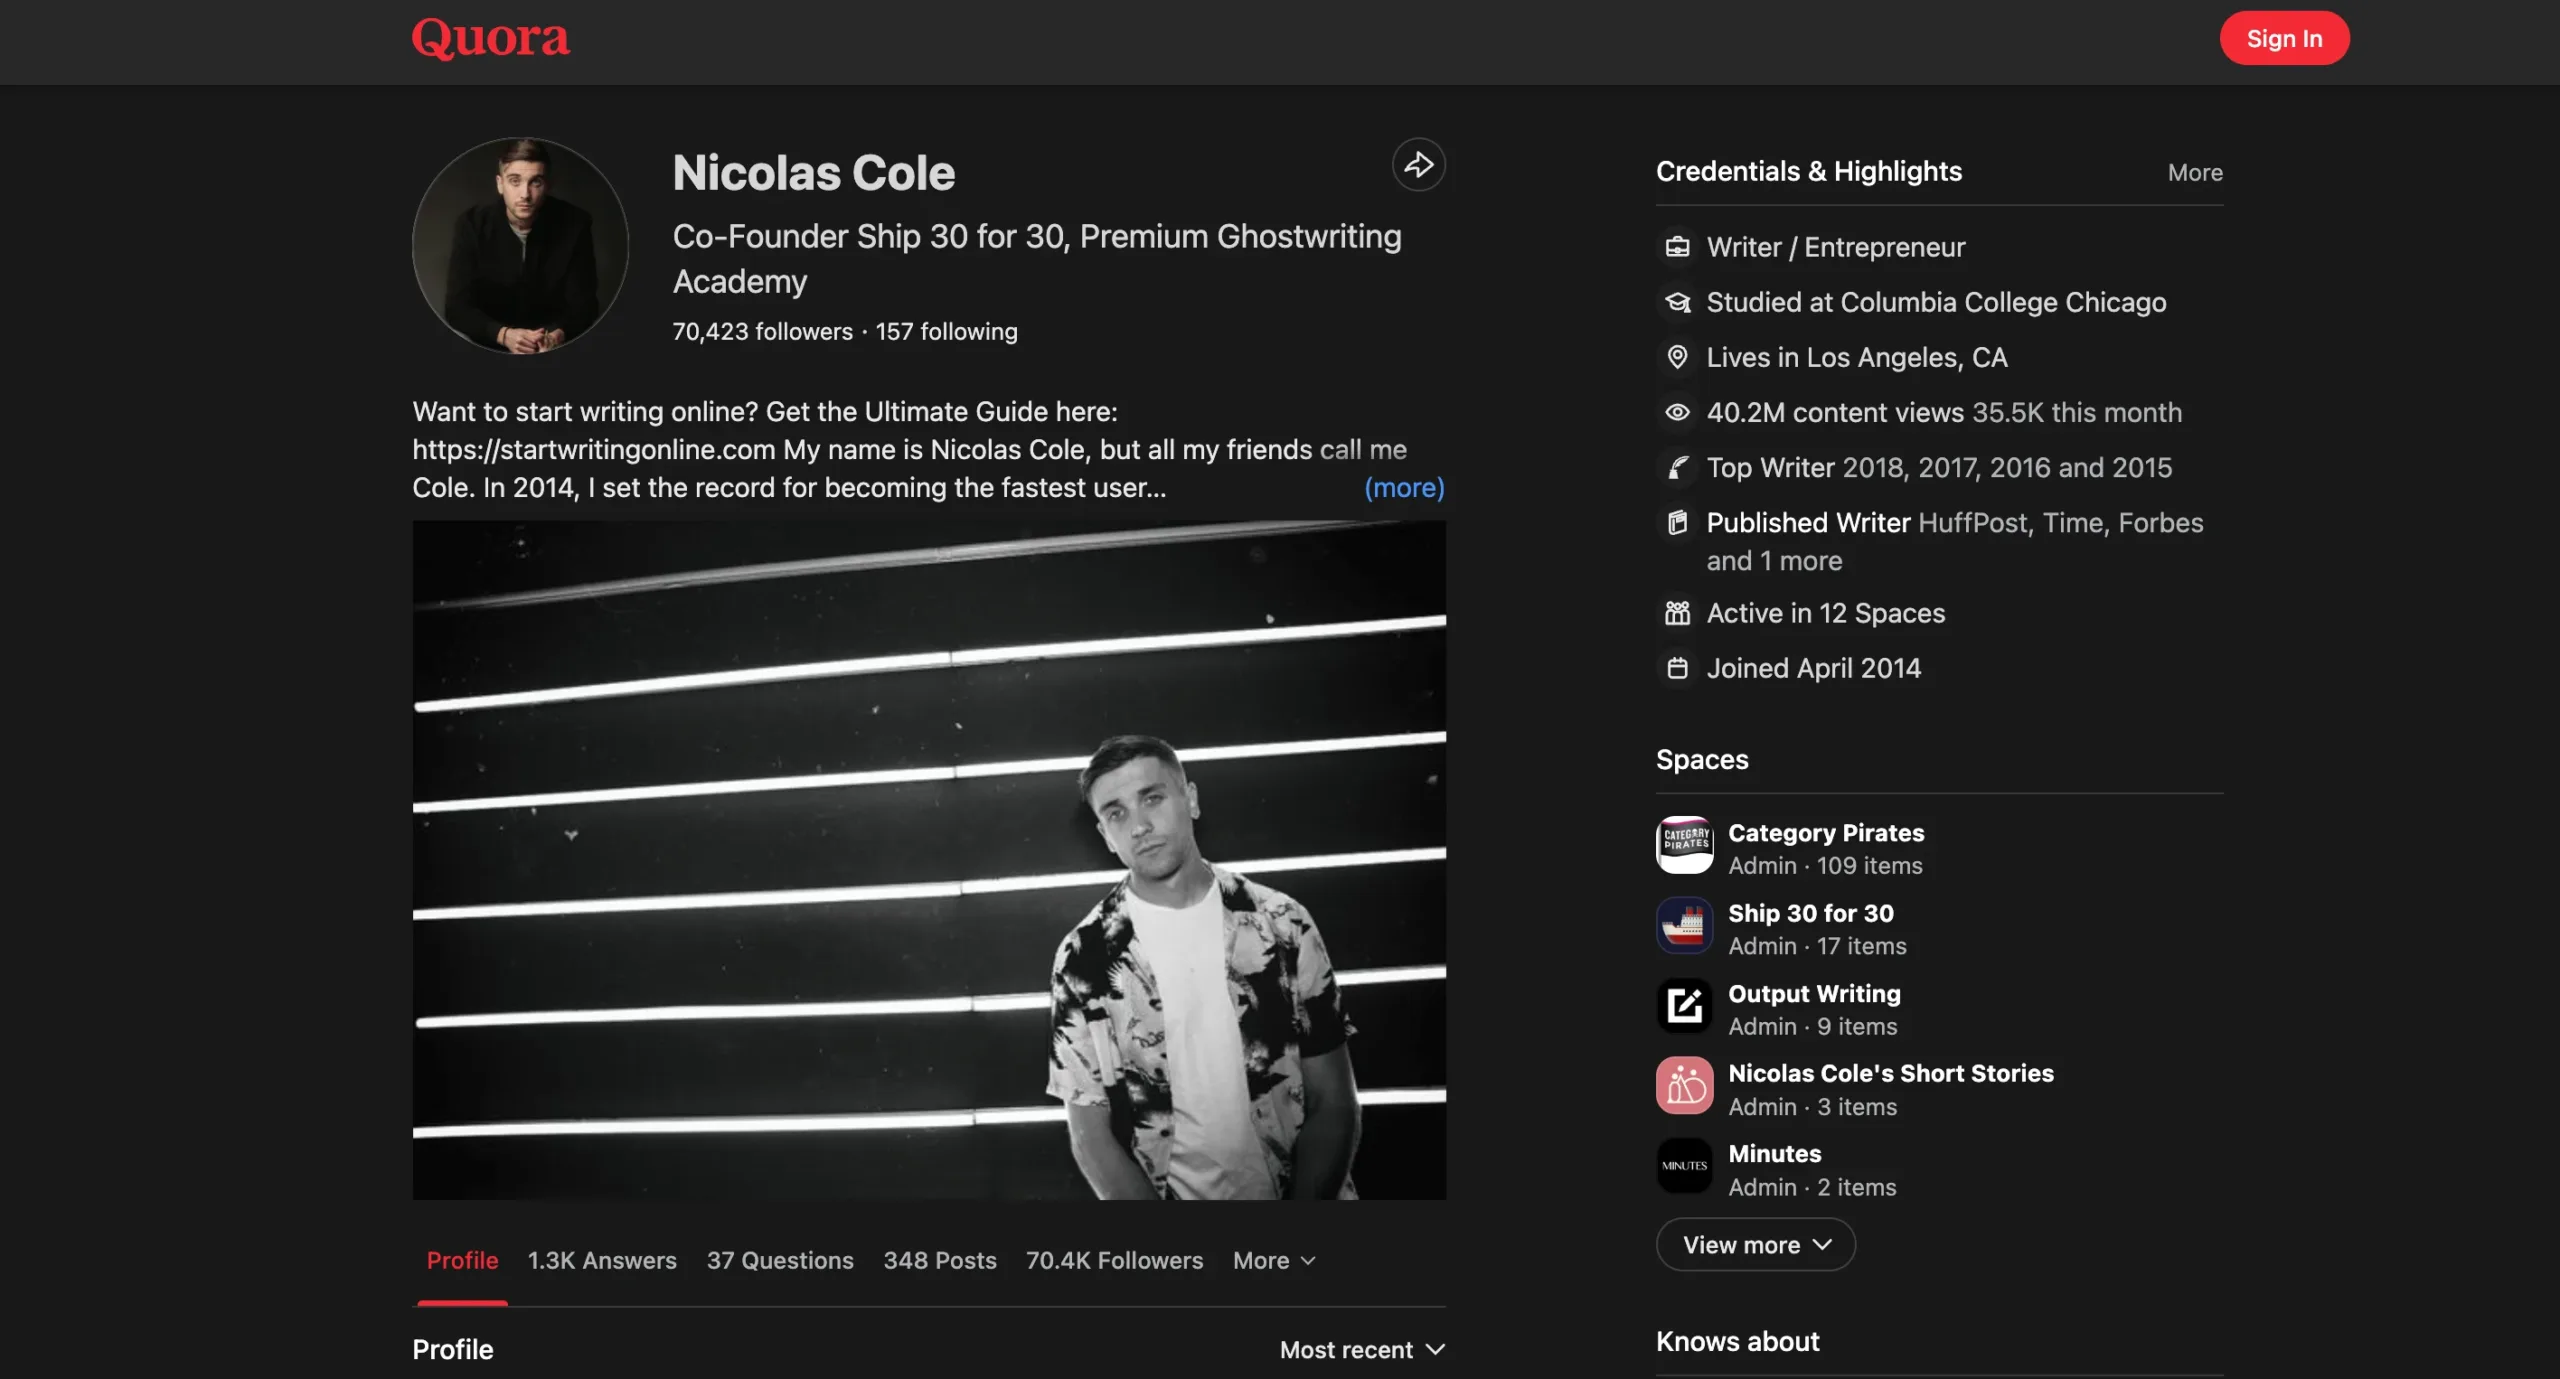The width and height of the screenshot is (2560, 1379).
Task: Open the Most recent sort dropdown
Action: coord(1362,1350)
